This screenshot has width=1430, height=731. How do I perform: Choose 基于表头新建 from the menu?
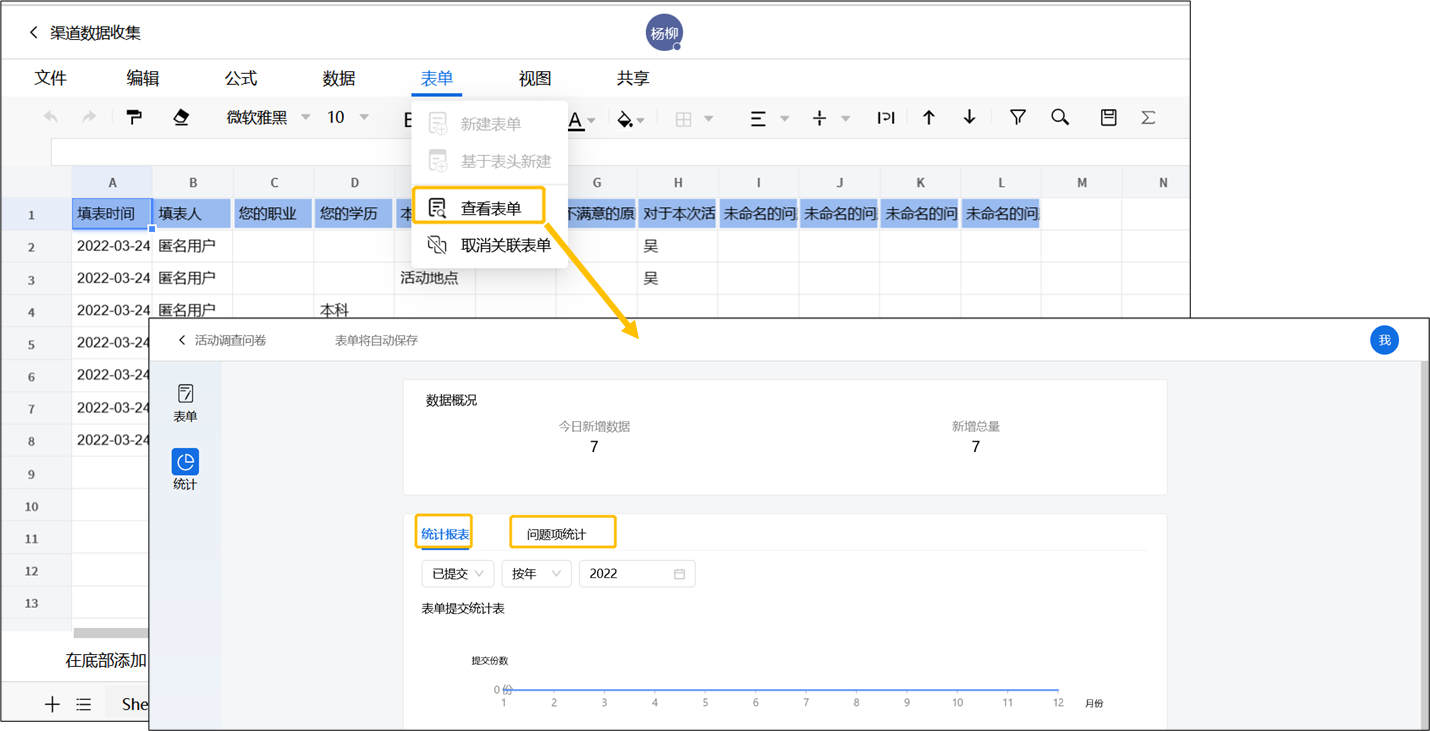(490, 161)
